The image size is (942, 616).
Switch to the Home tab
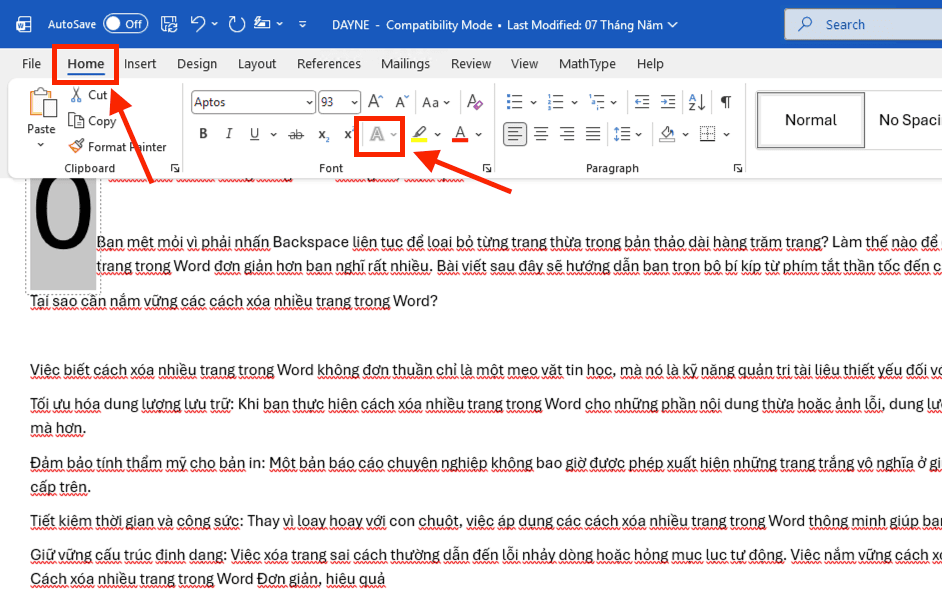click(x=85, y=64)
